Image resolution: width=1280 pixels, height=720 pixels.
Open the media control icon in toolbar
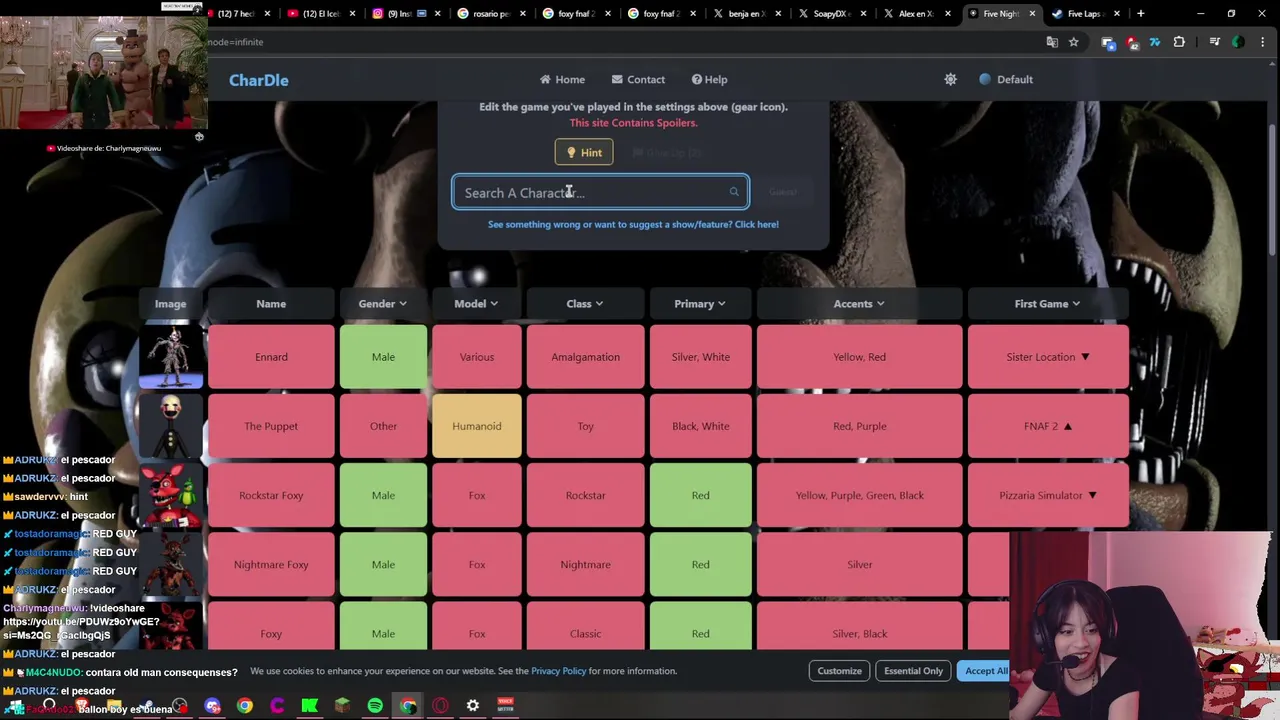point(1214,42)
